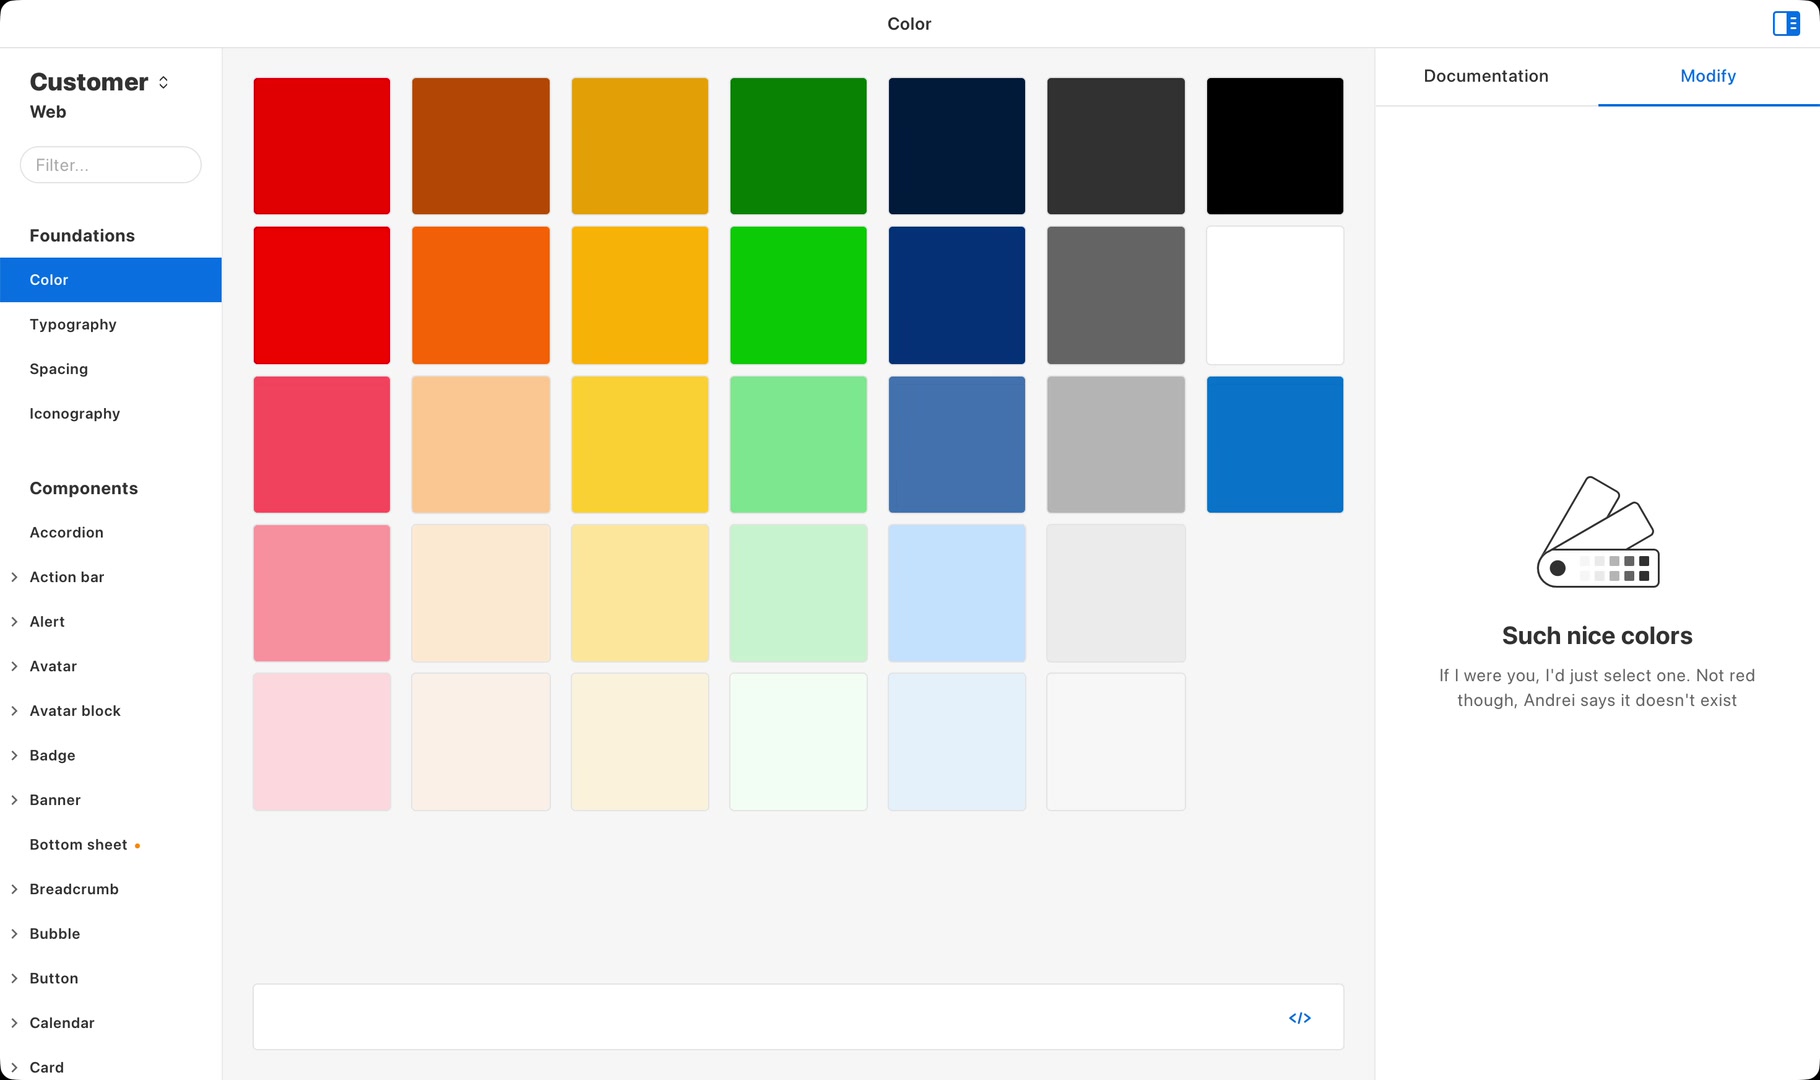The width and height of the screenshot is (1820, 1080).
Task: Expand the Badge item
Action: click(14, 756)
